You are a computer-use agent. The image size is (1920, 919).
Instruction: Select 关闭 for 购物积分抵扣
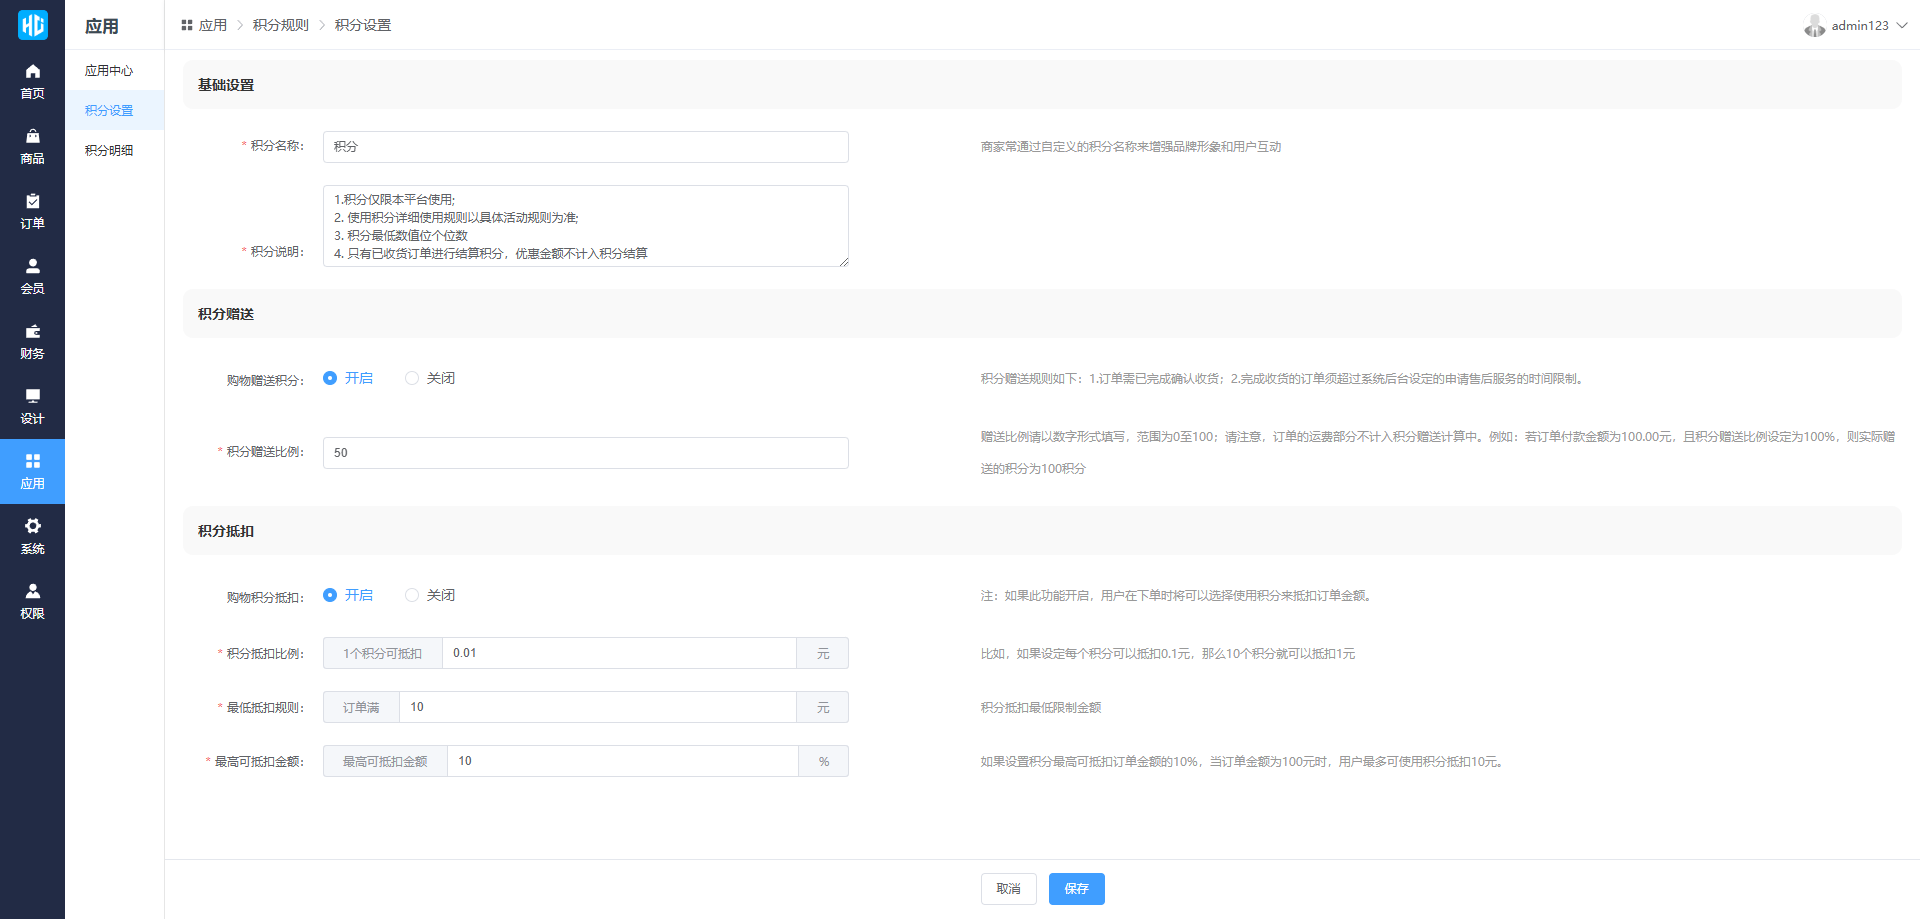coord(412,595)
